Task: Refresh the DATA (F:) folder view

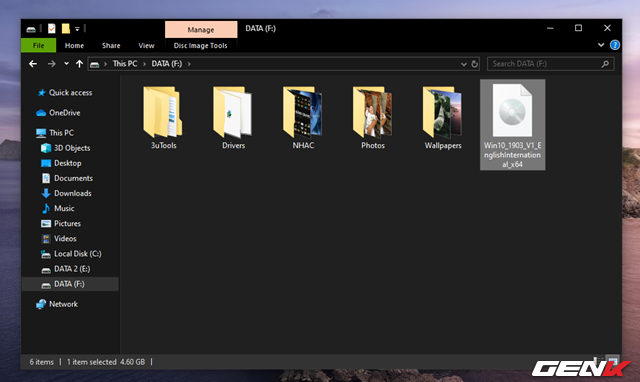Action: point(474,64)
